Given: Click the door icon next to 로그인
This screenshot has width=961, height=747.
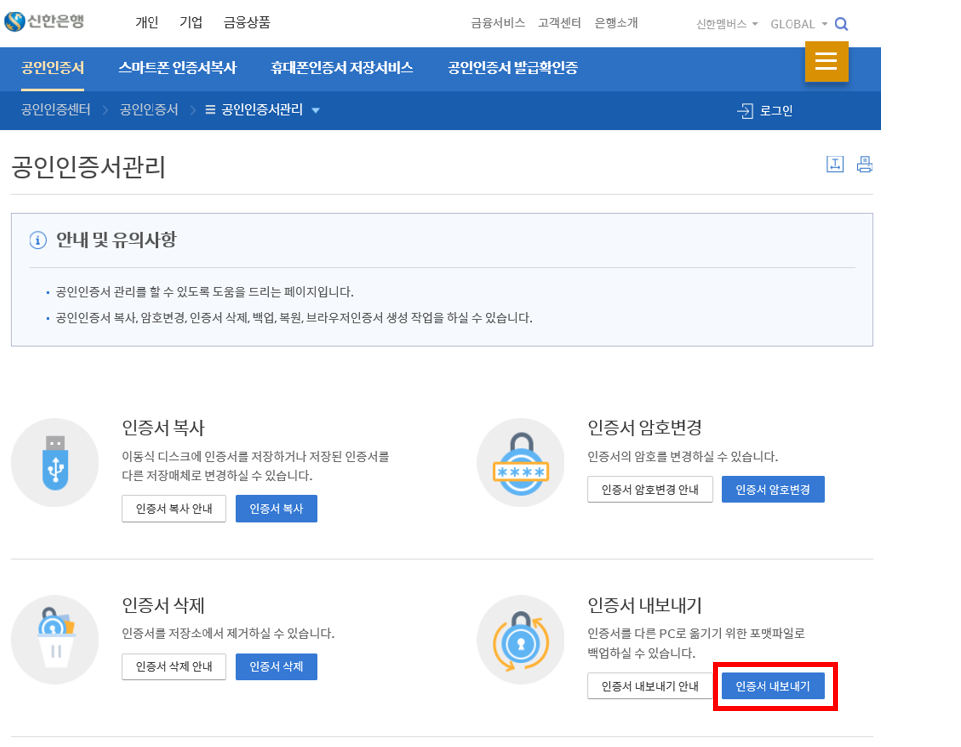Looking at the screenshot, I should click(745, 111).
